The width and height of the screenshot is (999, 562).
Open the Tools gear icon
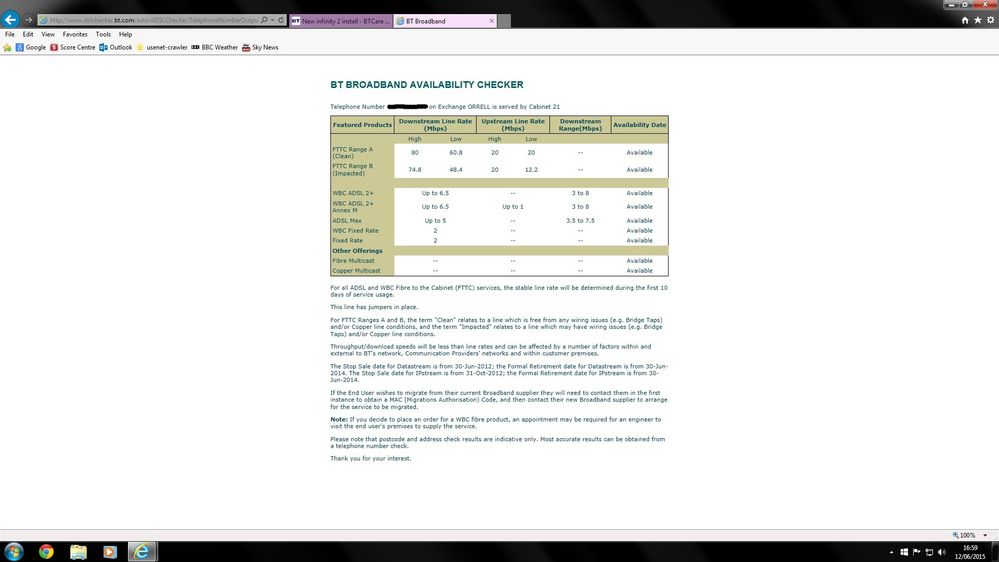(x=990, y=20)
